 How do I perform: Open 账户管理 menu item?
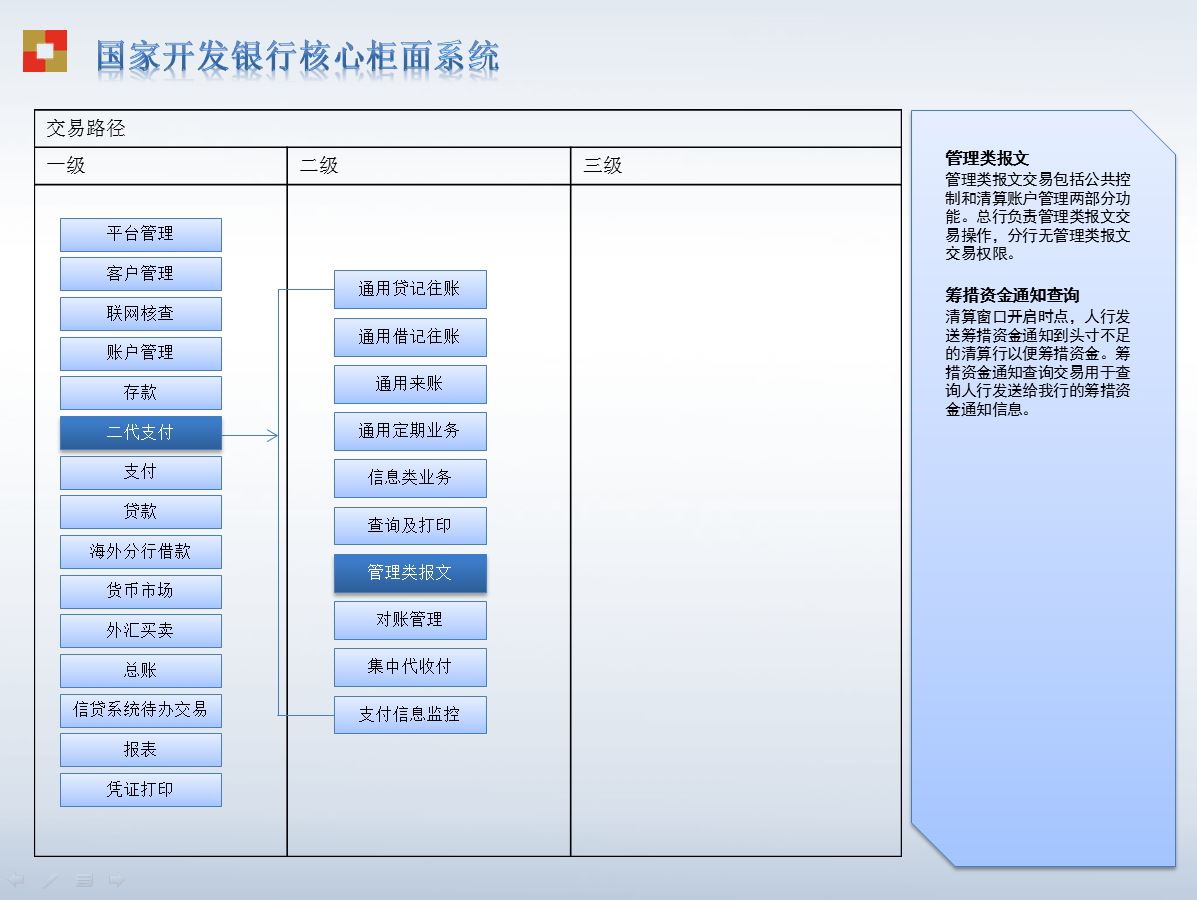point(140,353)
